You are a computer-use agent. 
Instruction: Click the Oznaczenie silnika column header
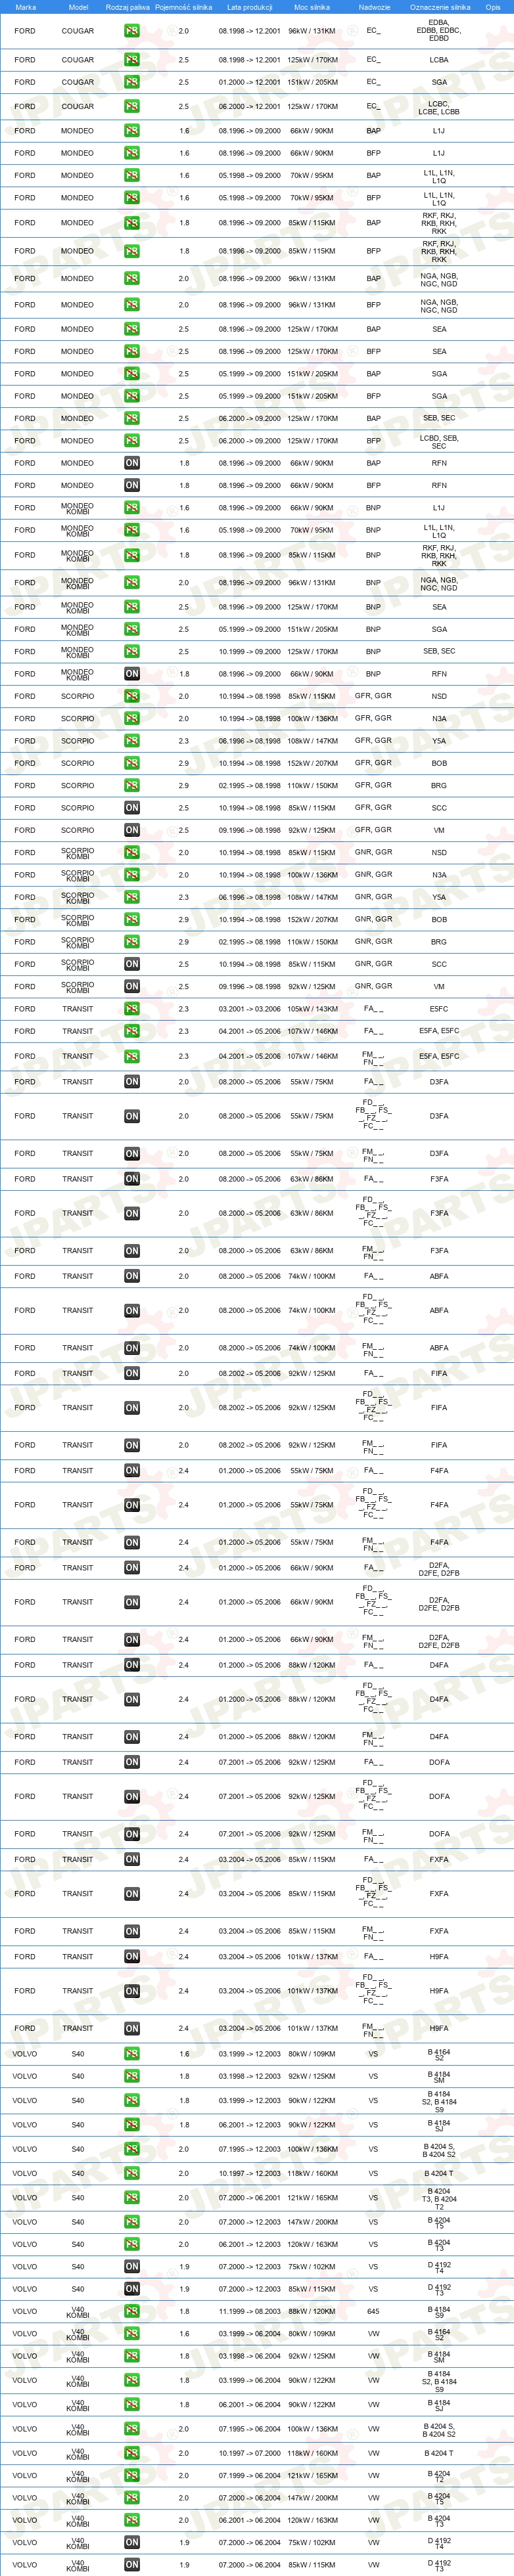coord(440,7)
